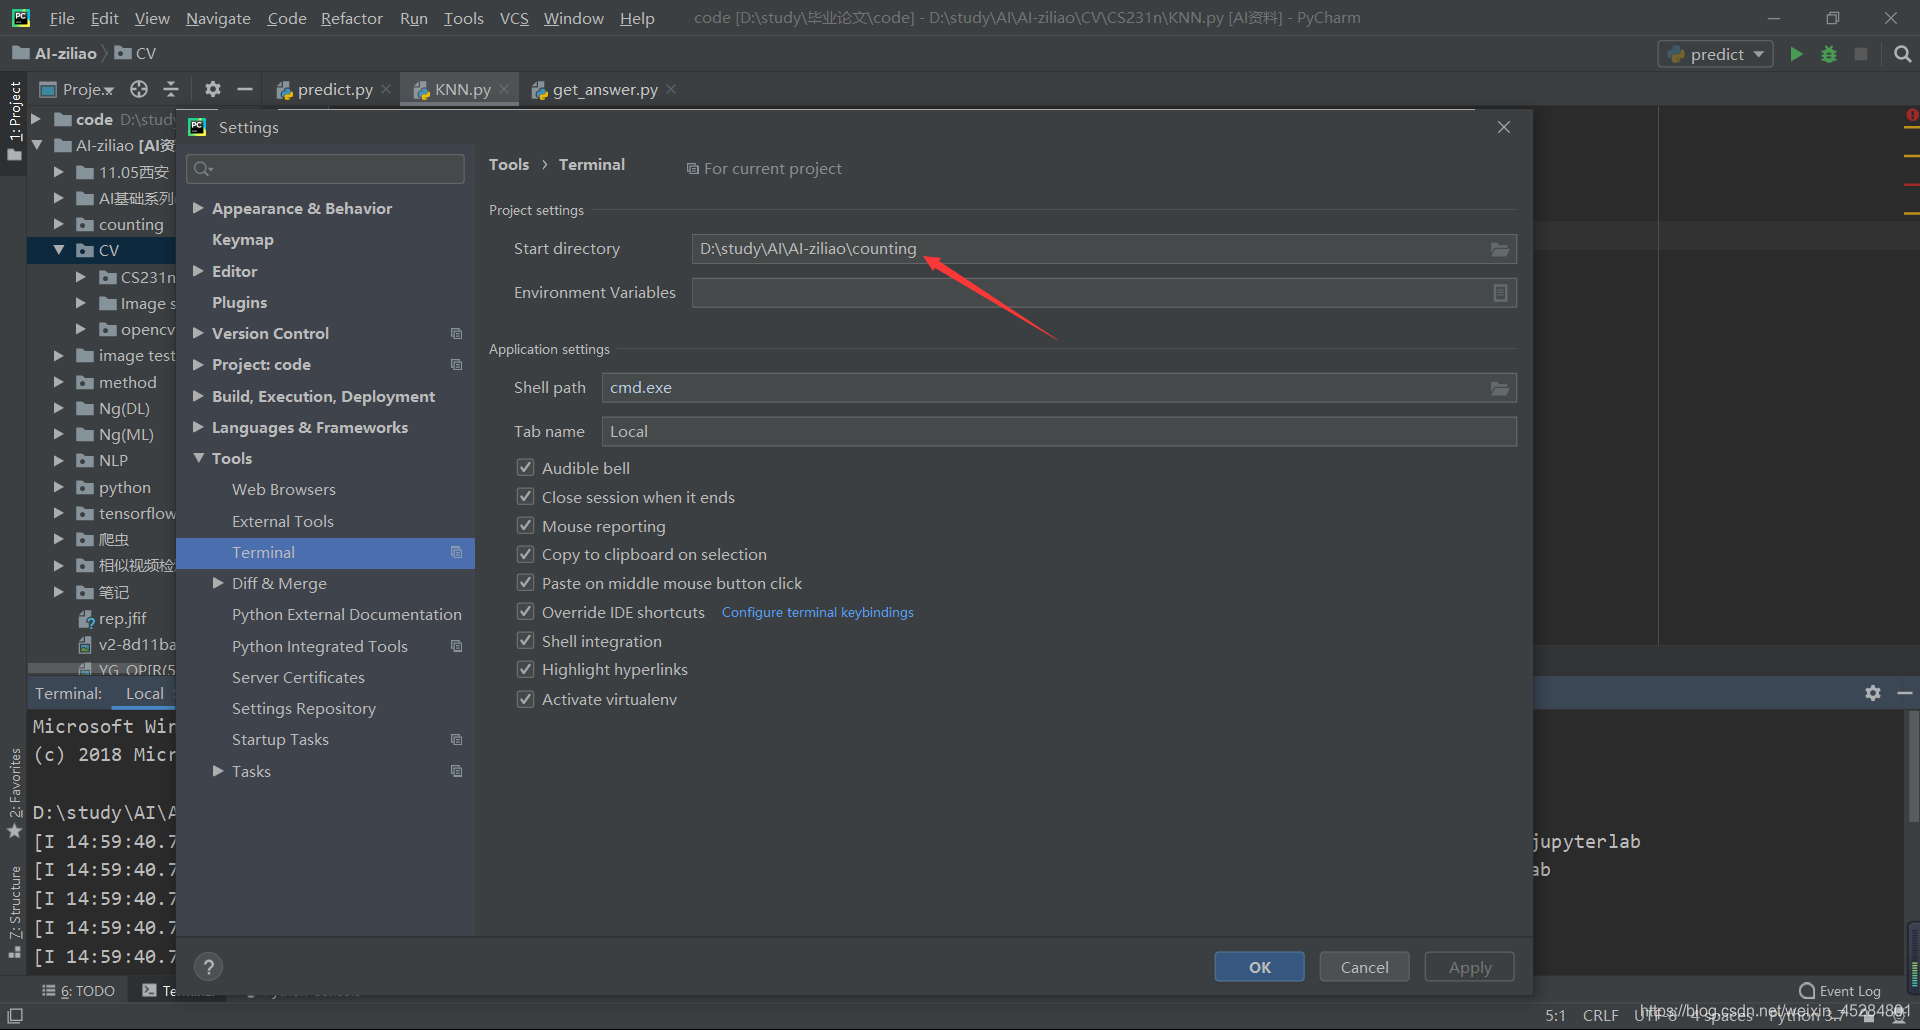1920x1030 pixels.
Task: Toggle Highlight hyperlinks checkbox
Action: point(525,669)
